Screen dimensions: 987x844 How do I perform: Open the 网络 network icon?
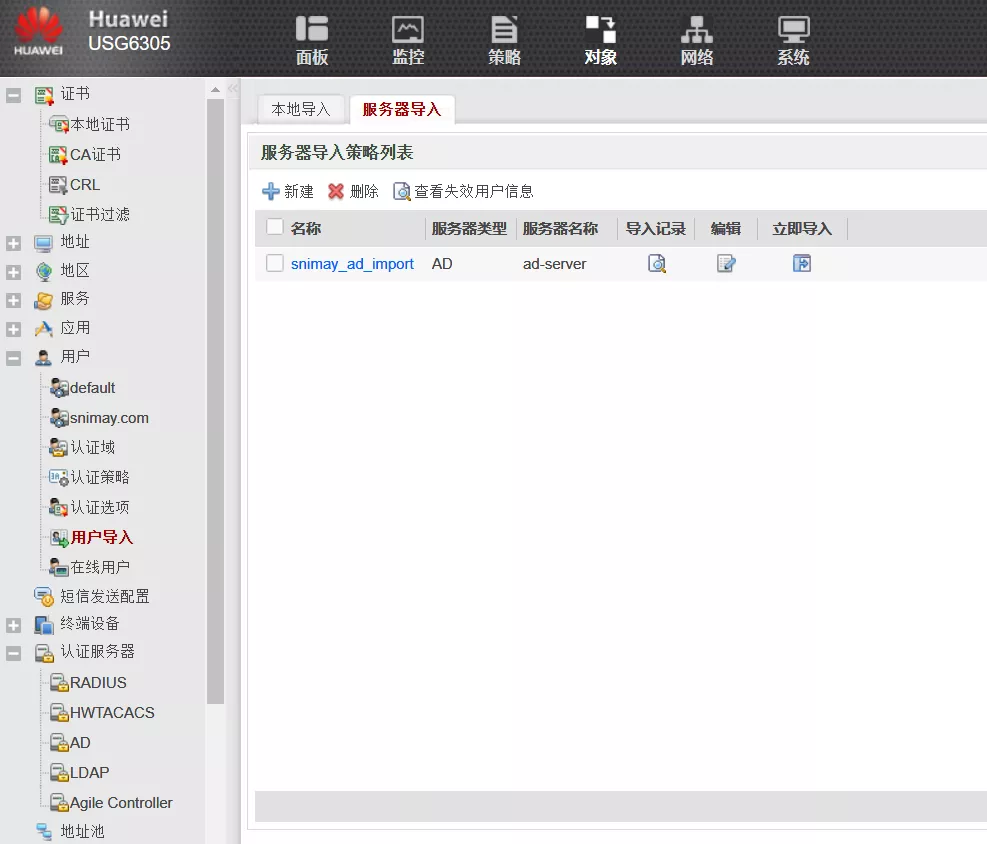click(x=697, y=41)
